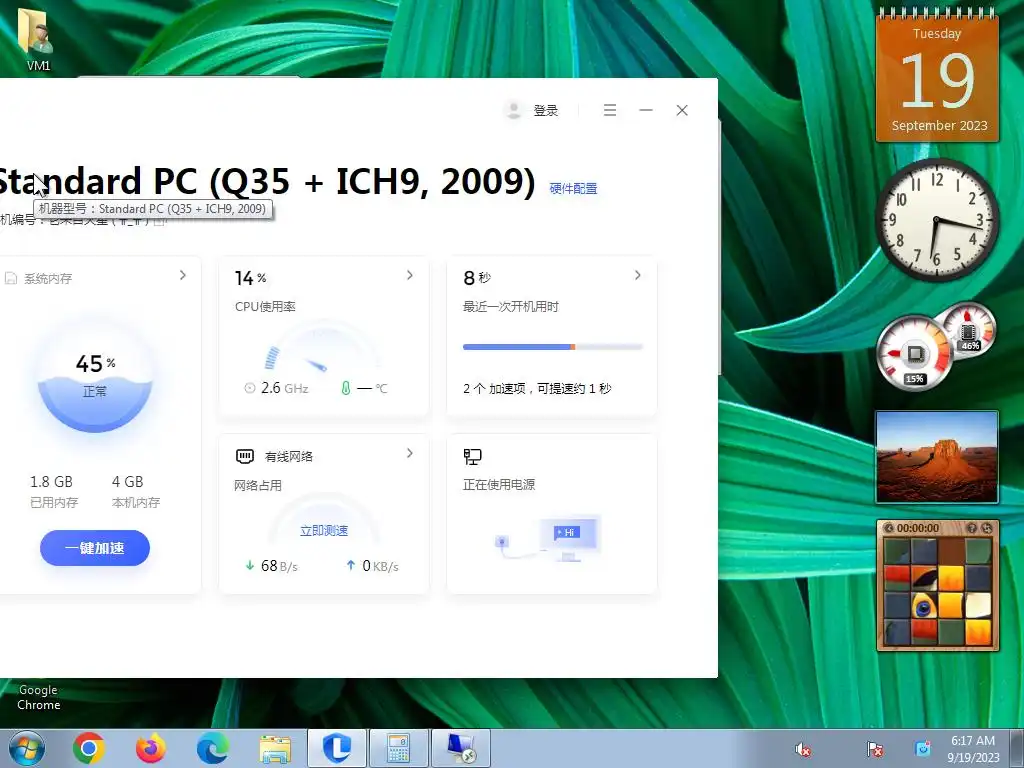Minimize the PC manager window
Screen dimensions: 1024x768
646,110
